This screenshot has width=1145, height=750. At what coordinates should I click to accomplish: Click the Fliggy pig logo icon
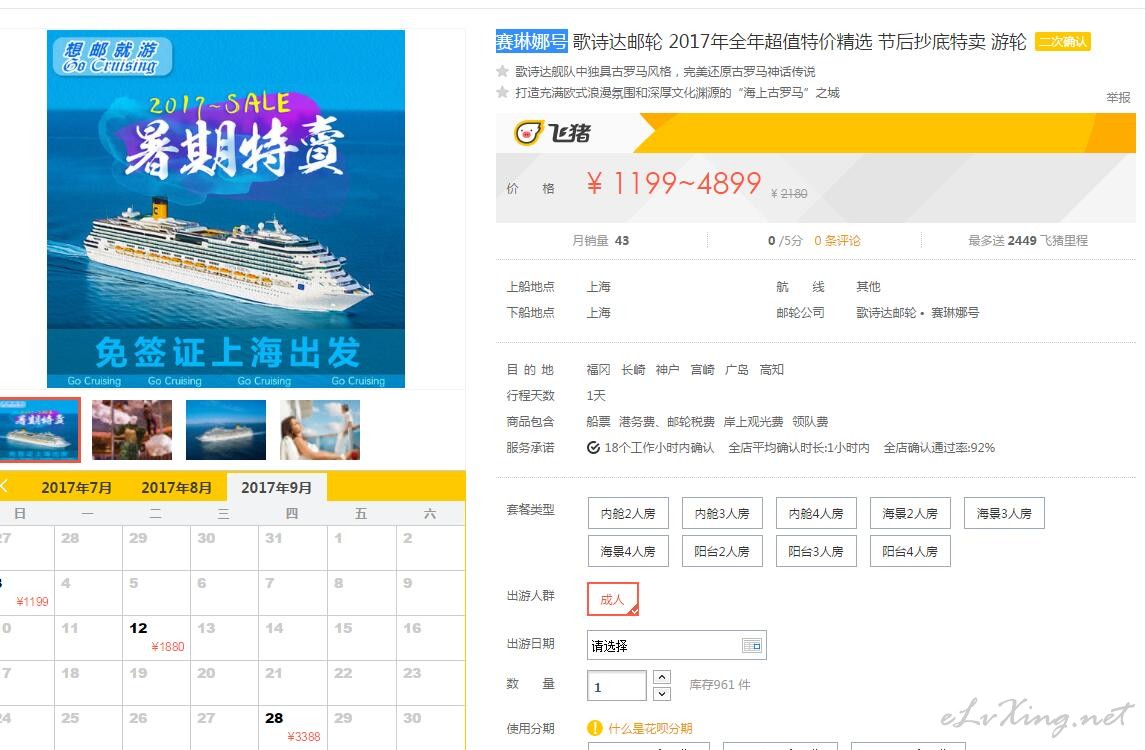(528, 132)
